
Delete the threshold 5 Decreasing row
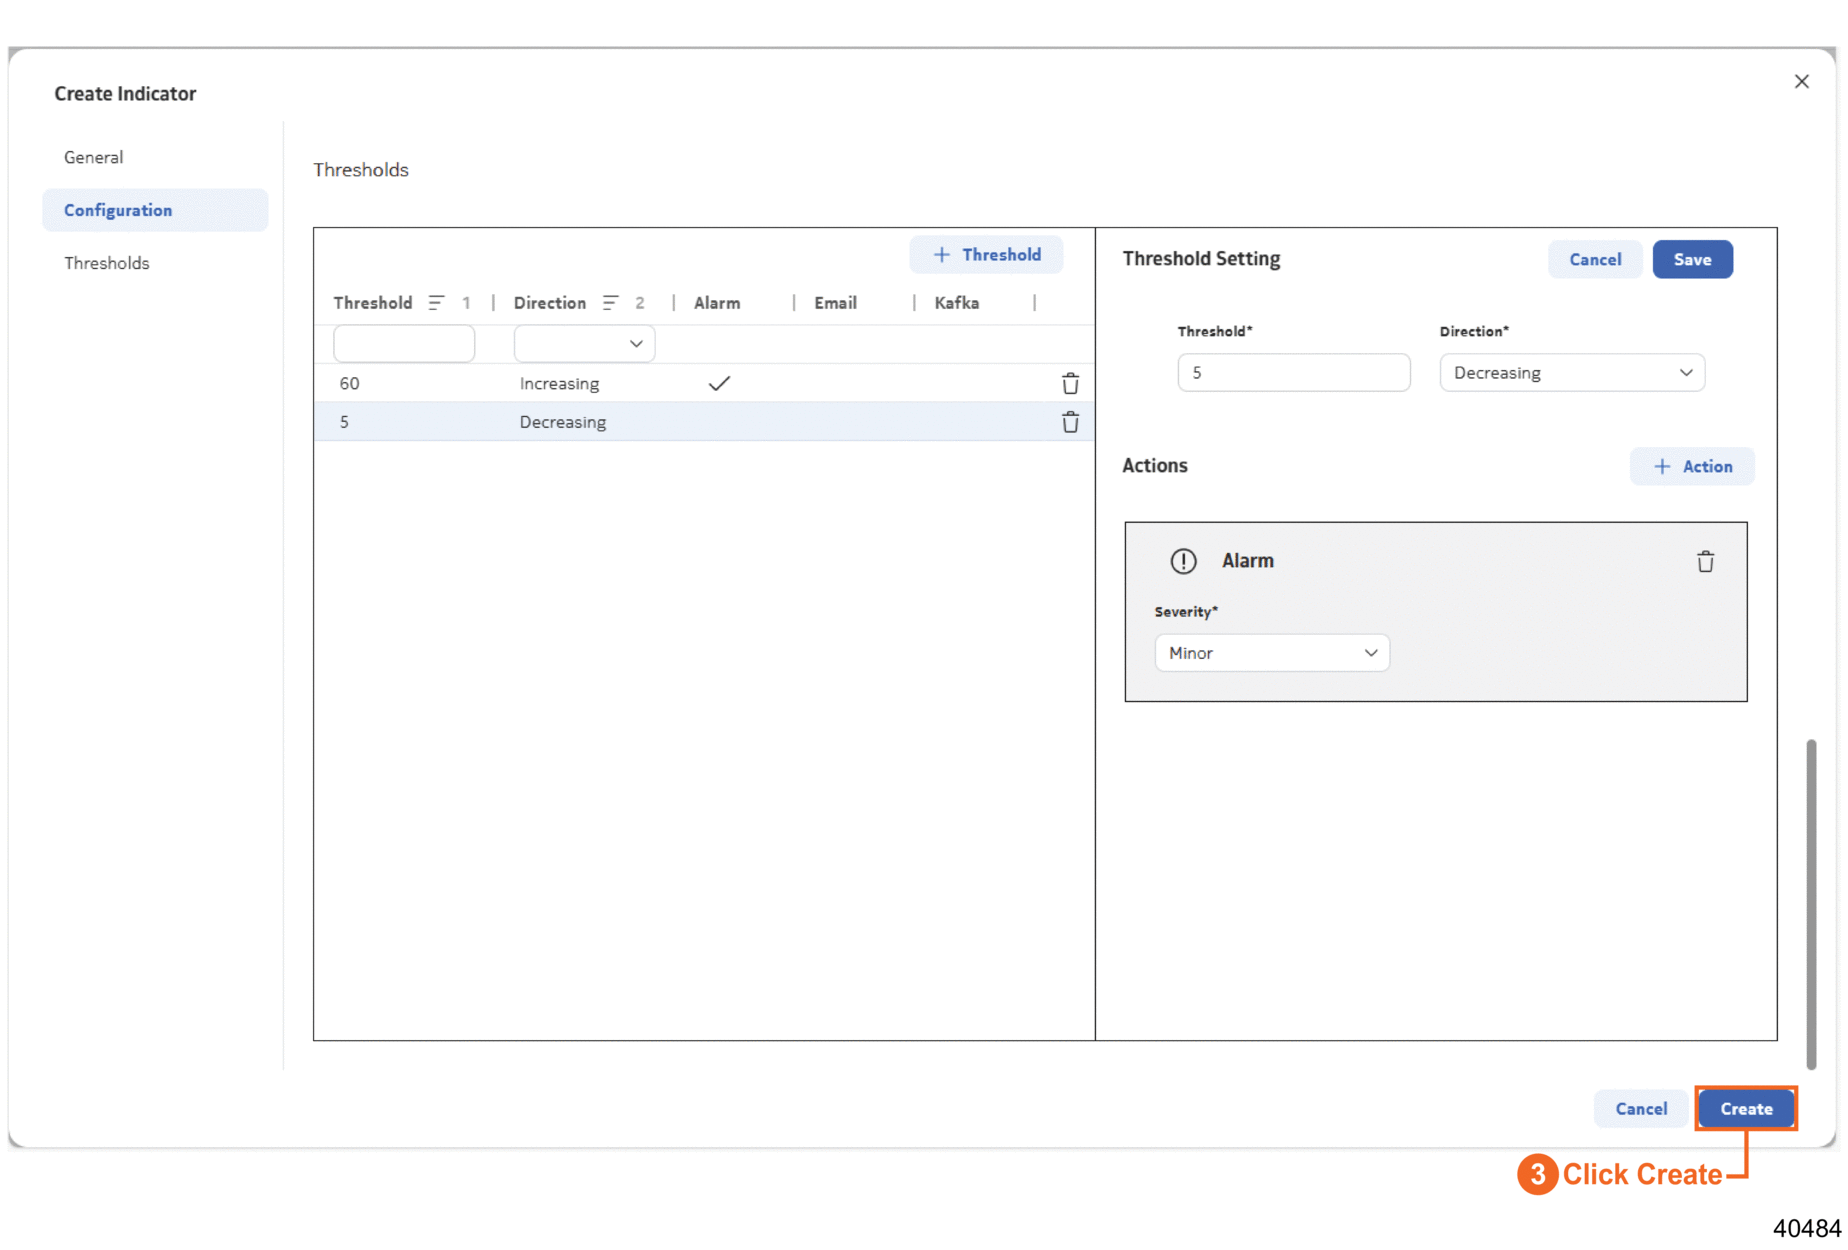[x=1069, y=422]
